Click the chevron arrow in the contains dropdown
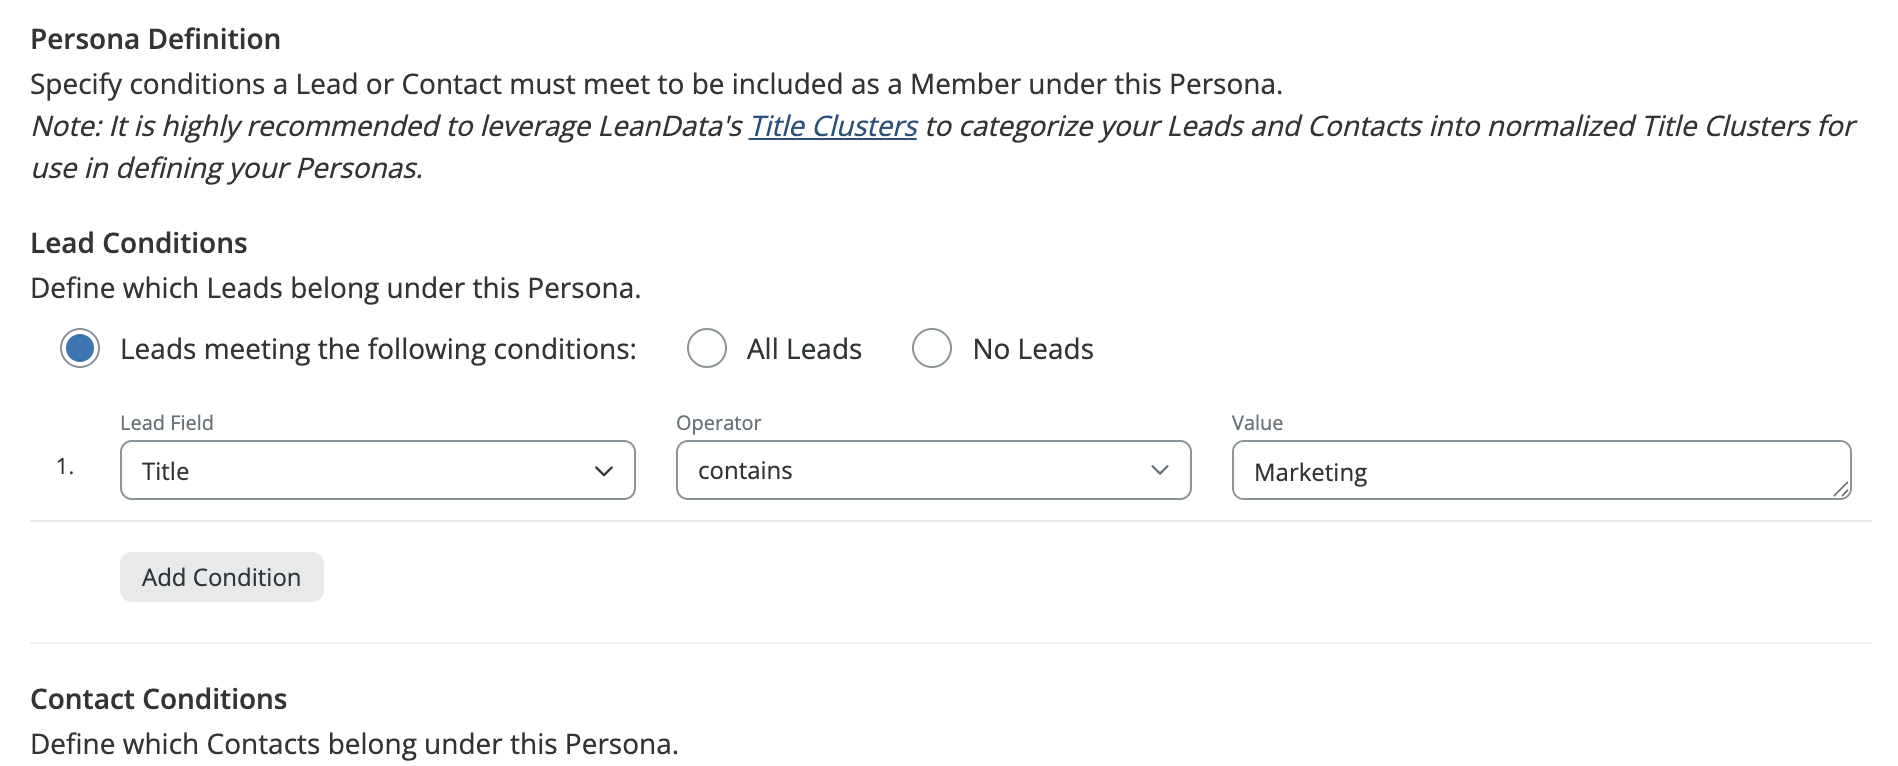 click(1160, 470)
